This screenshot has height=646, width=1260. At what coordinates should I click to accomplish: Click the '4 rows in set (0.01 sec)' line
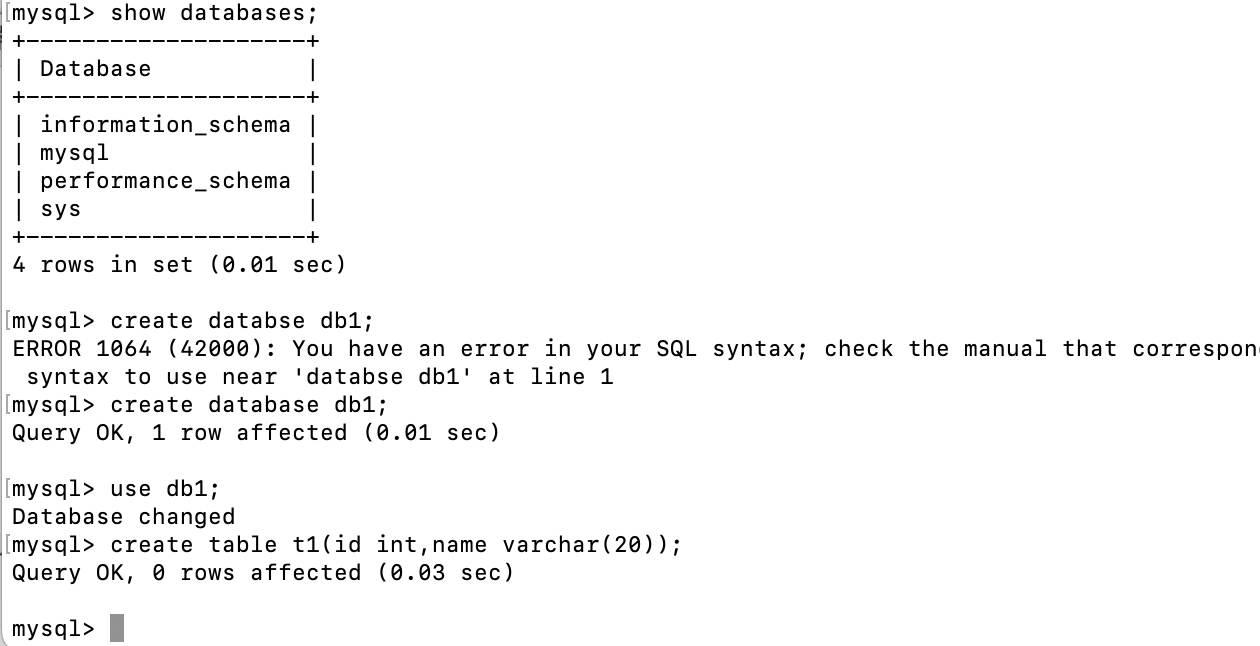178,265
